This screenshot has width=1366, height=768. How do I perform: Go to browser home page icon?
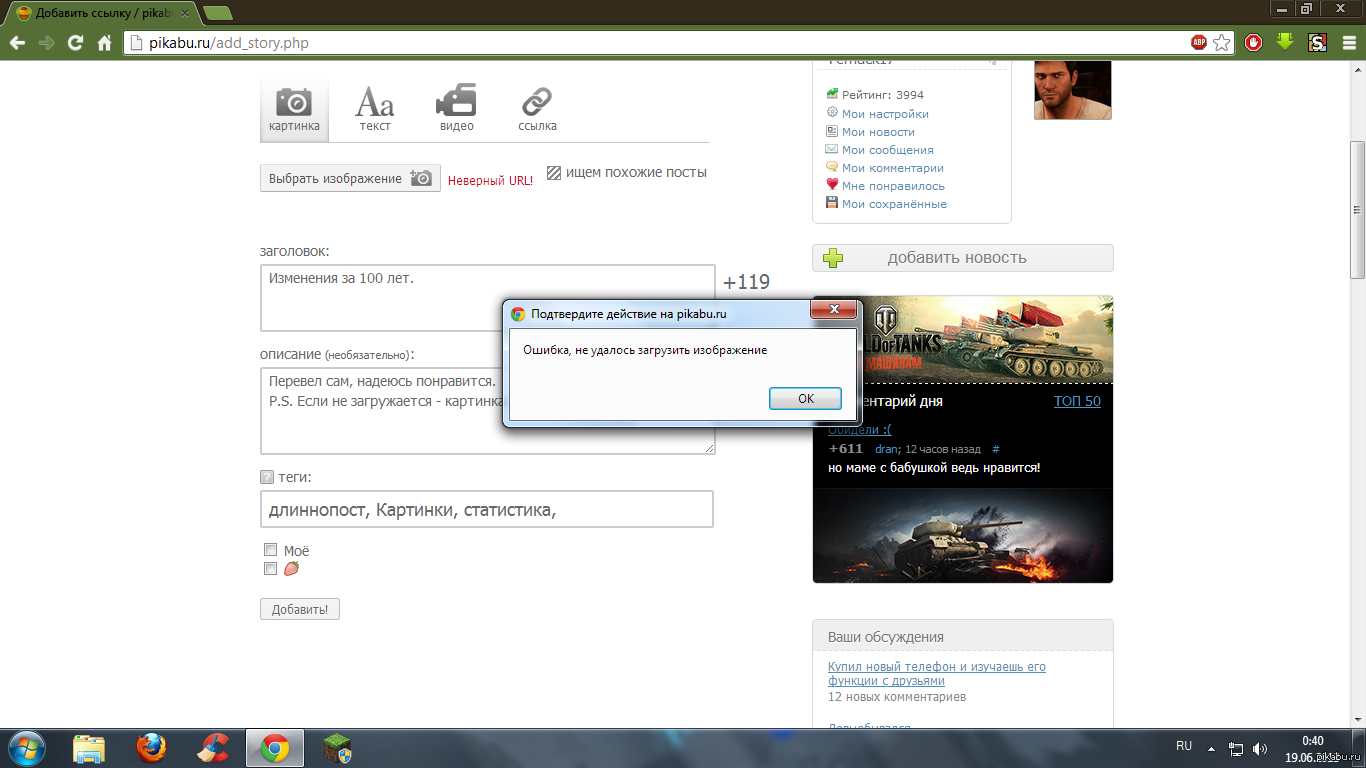[x=104, y=43]
